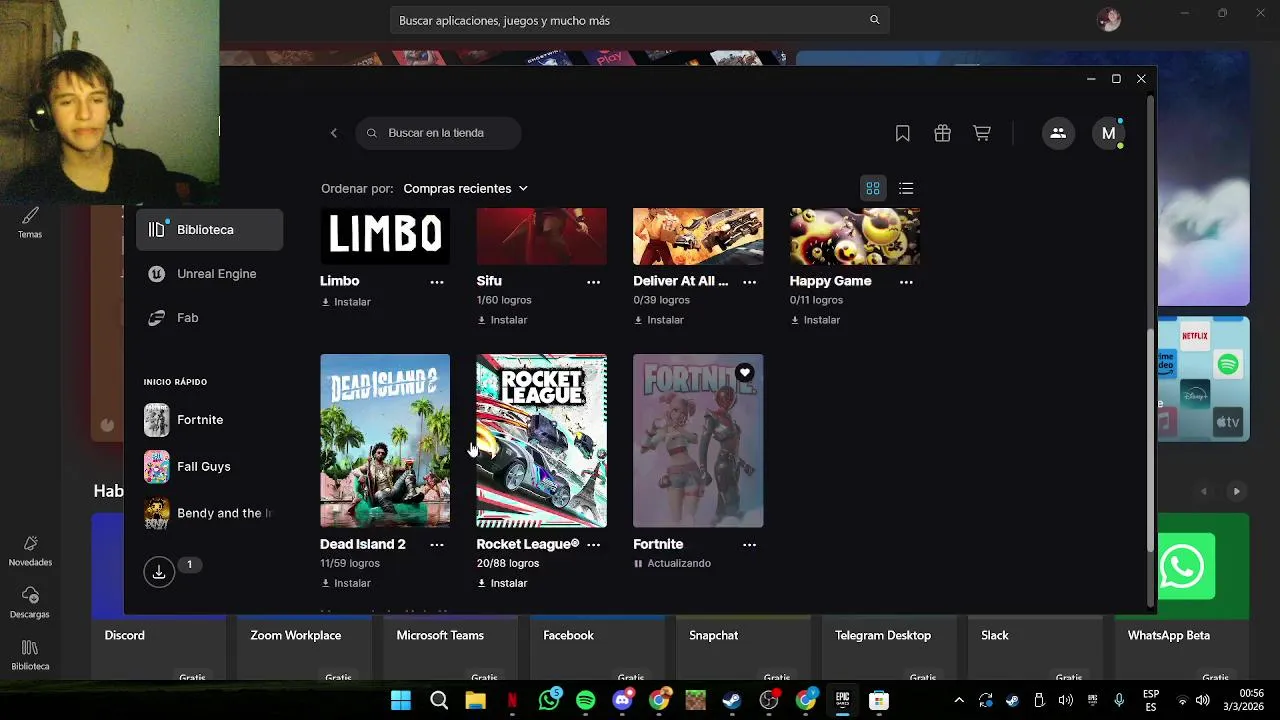Image resolution: width=1280 pixels, height=720 pixels.
Task: Install Happy Game
Action: click(815, 320)
